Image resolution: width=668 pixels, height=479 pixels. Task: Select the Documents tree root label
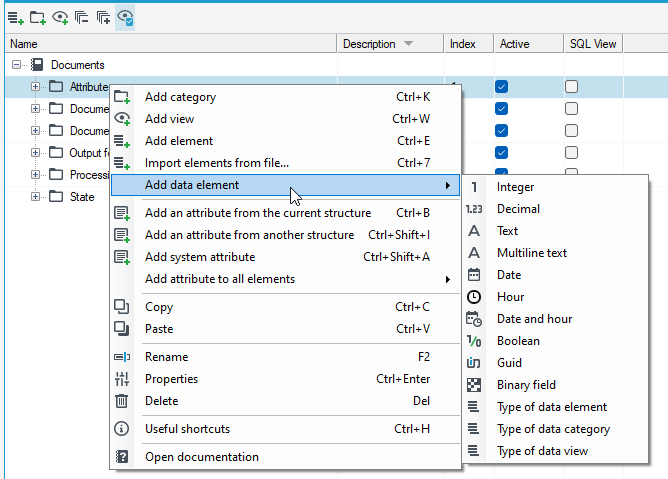[78, 65]
